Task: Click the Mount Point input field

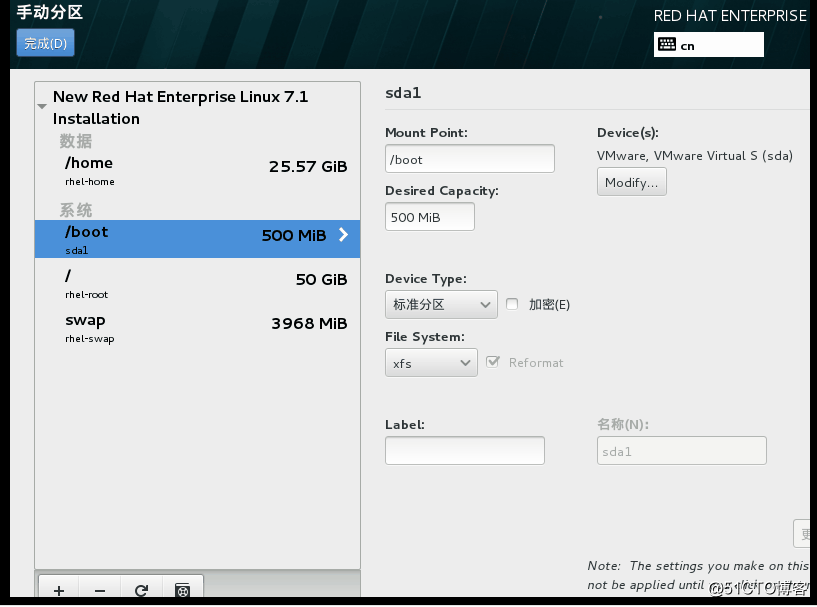Action: click(x=470, y=159)
